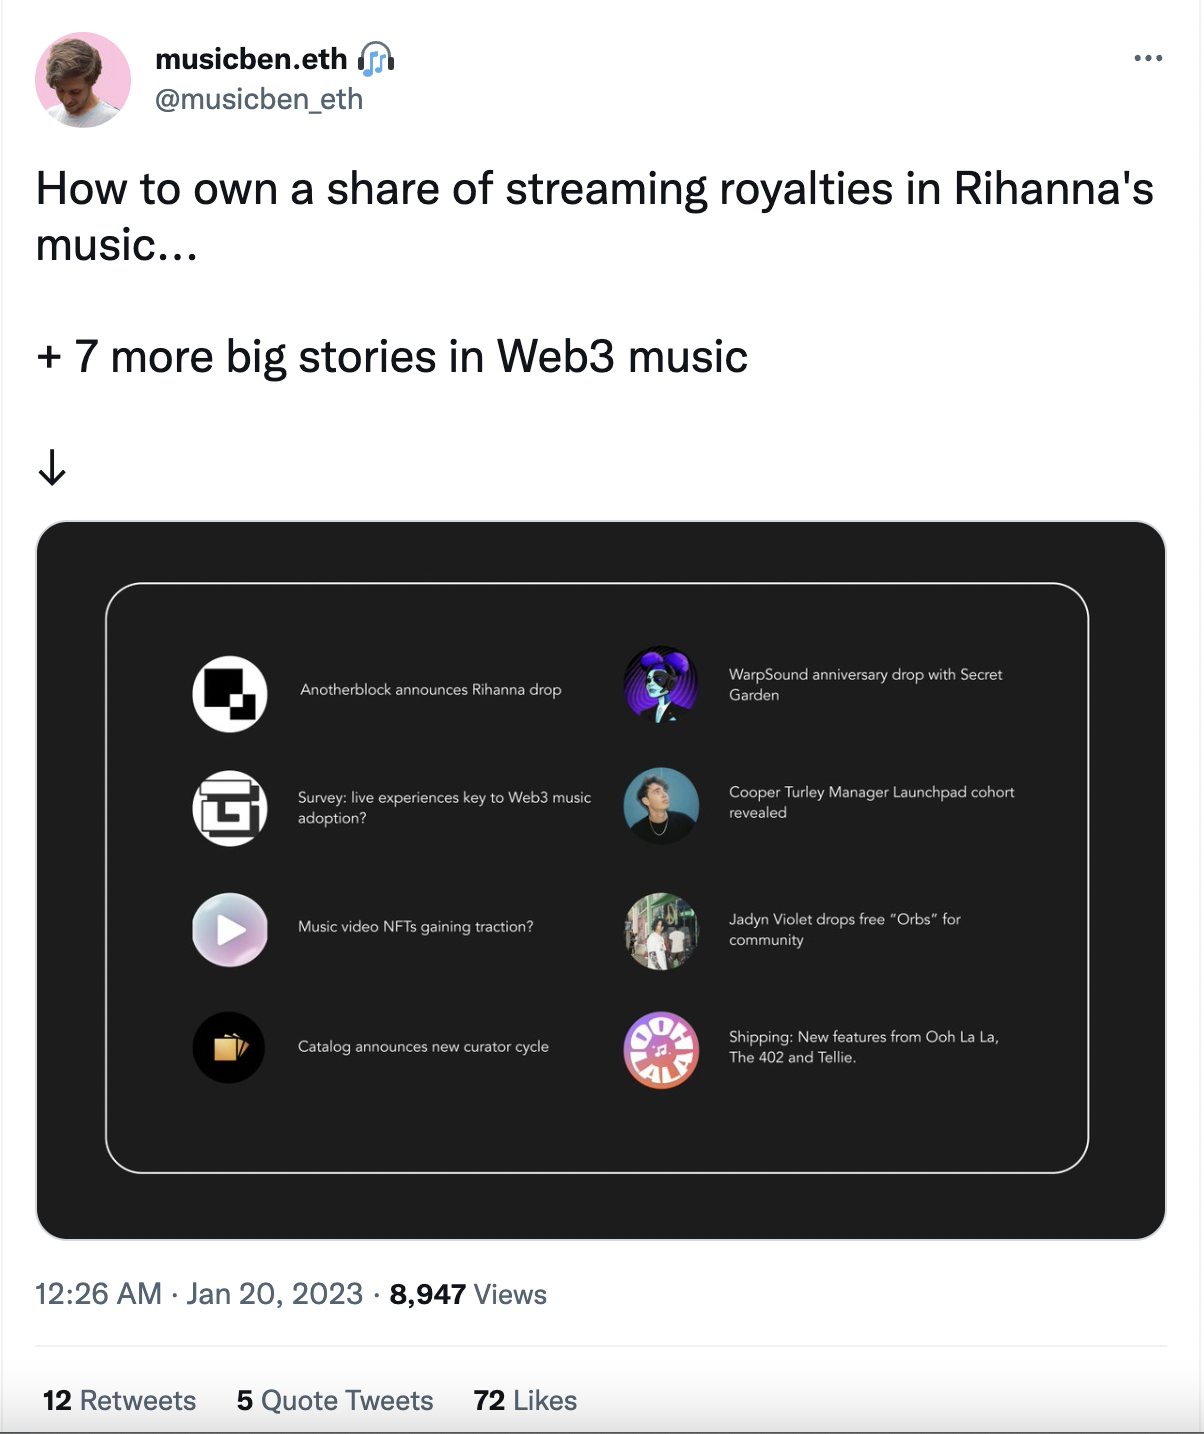Click the Jan 20, 2023 timestamp
Screen dimensions: 1204x1434
click(272, 1293)
